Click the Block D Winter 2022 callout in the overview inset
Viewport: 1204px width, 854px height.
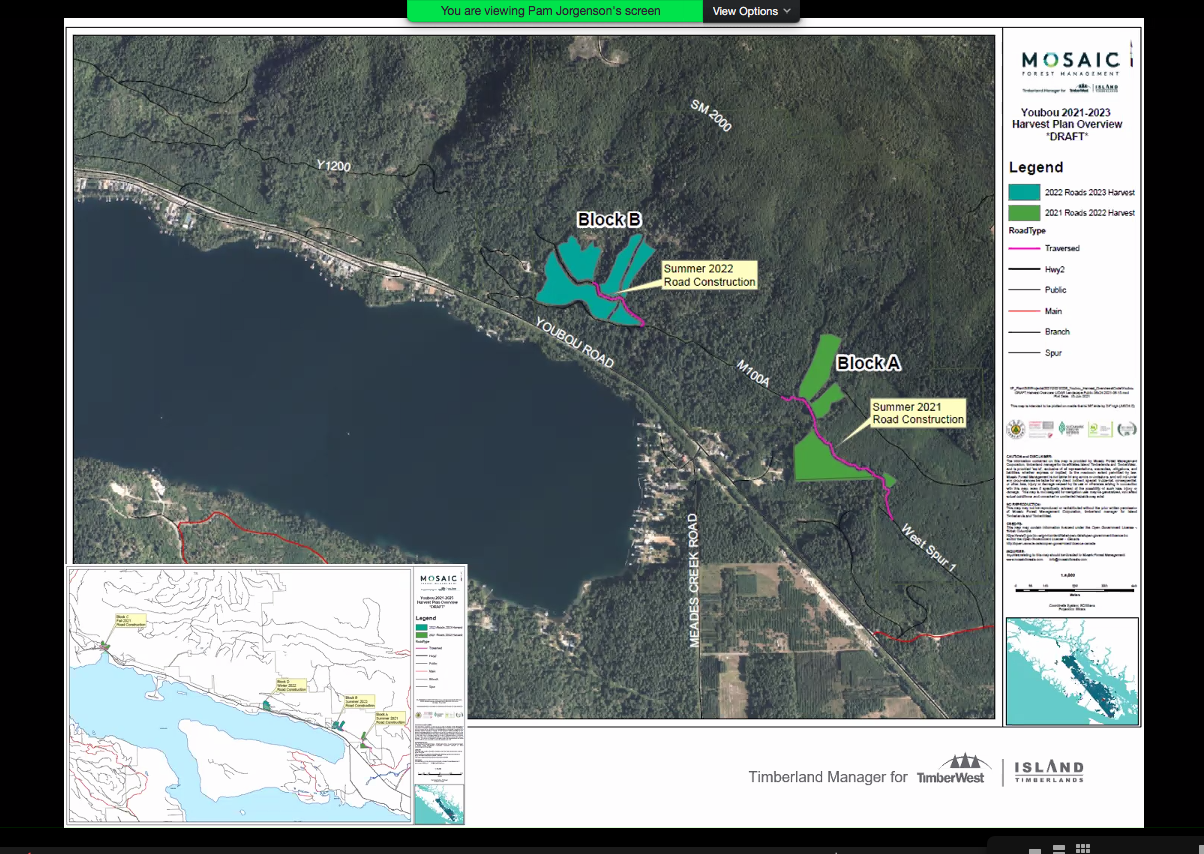point(293,685)
